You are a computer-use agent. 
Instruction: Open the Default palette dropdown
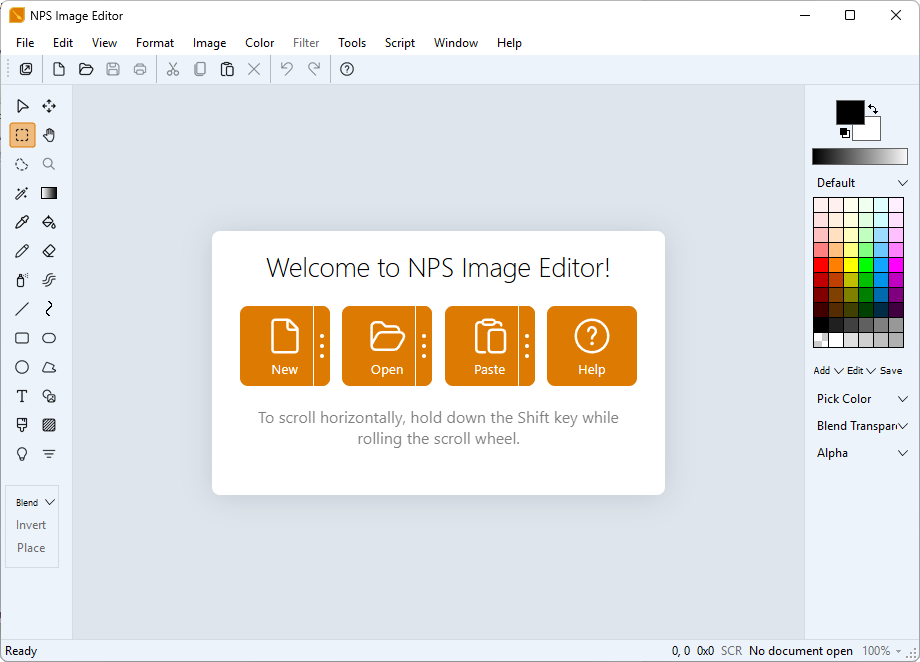(861, 182)
